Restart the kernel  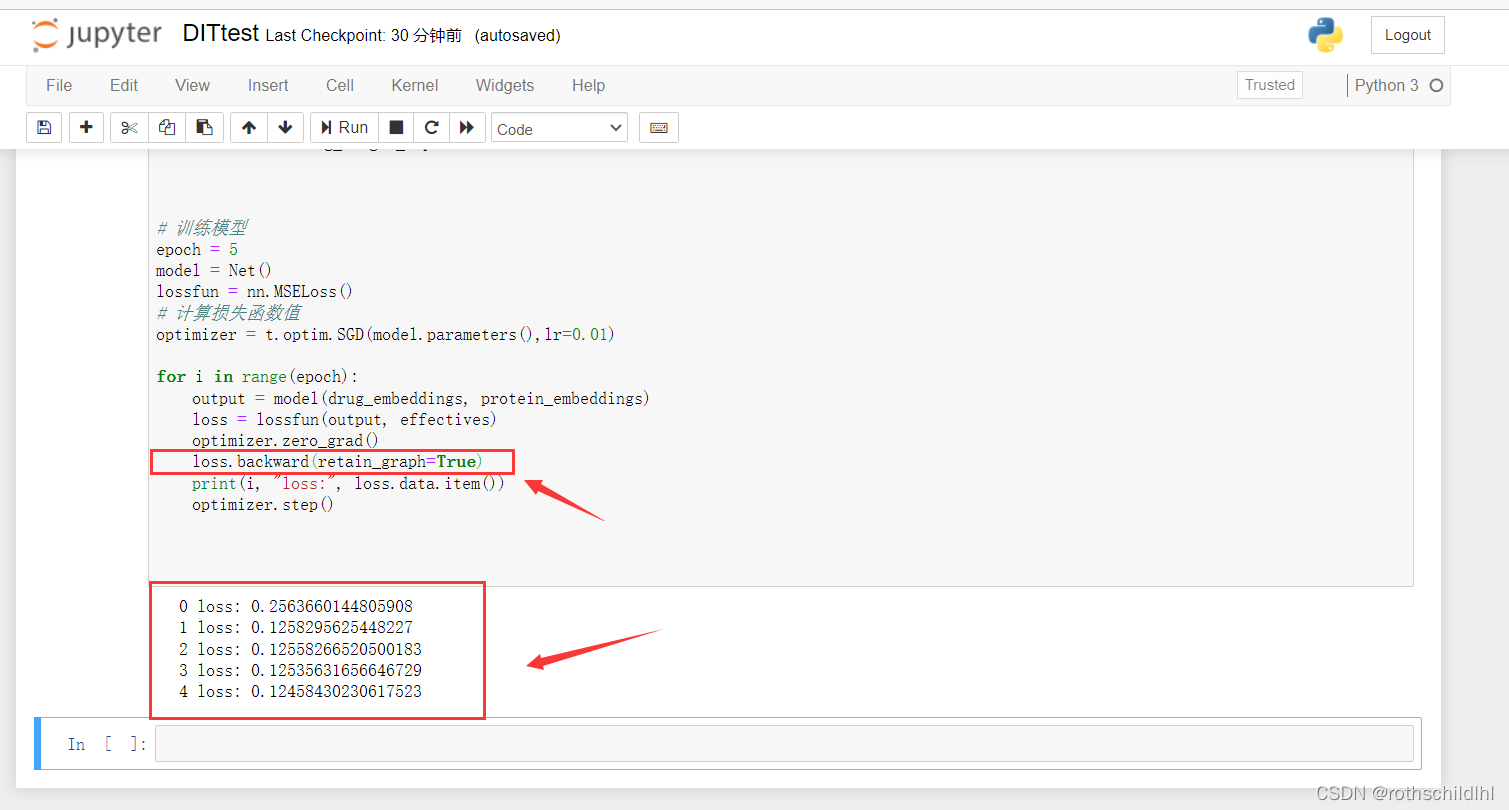tap(431, 127)
